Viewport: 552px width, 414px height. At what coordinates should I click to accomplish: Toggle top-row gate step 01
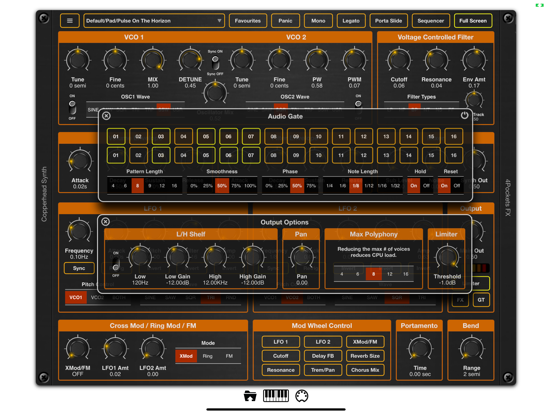(116, 136)
